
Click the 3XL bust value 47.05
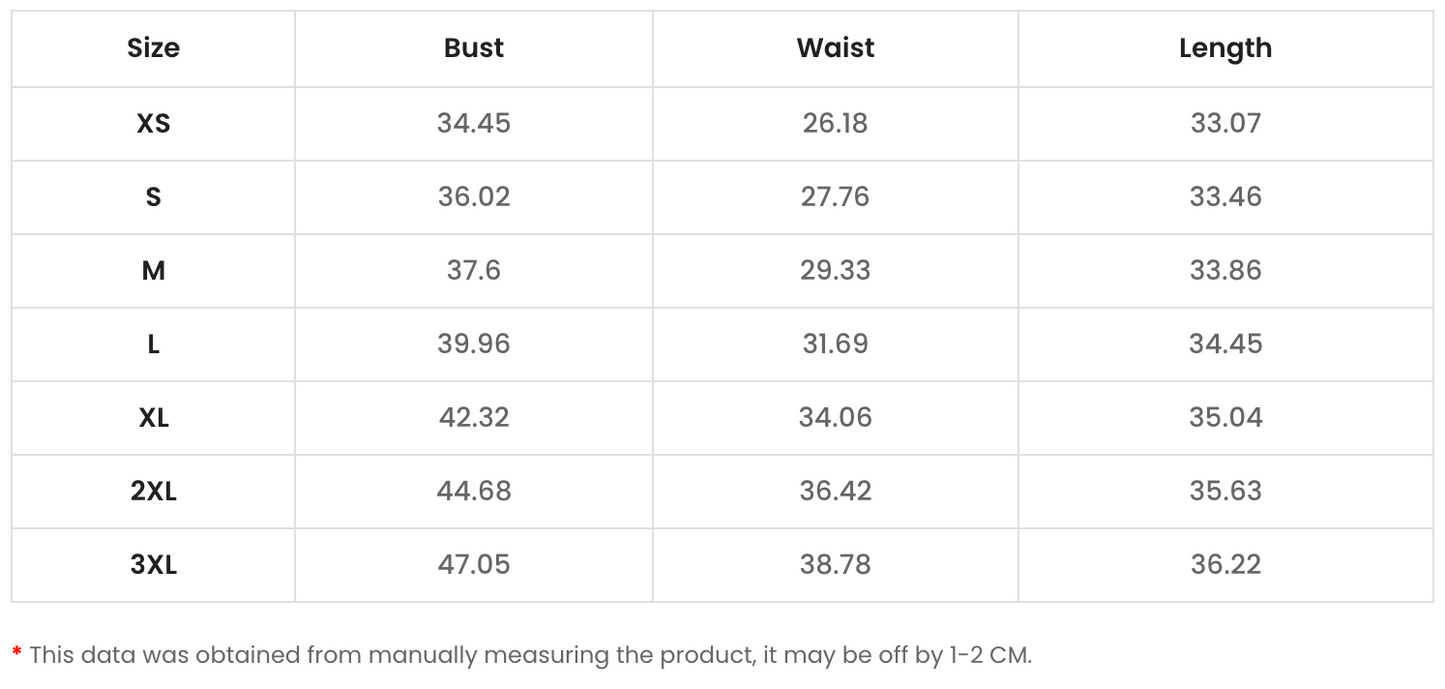pyautogui.click(x=474, y=565)
